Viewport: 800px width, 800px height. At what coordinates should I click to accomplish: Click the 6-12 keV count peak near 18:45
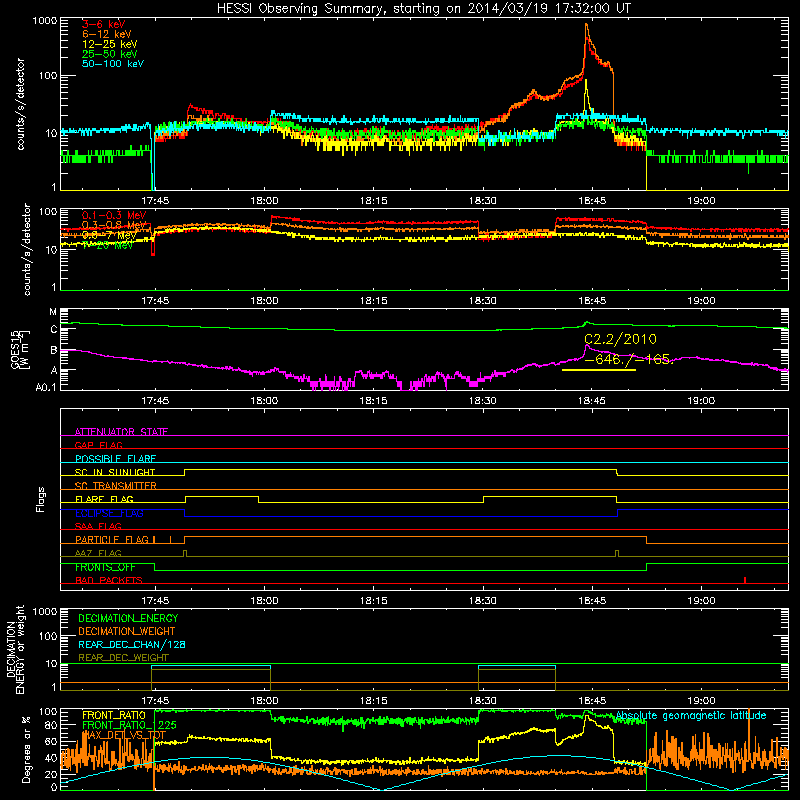[586, 24]
